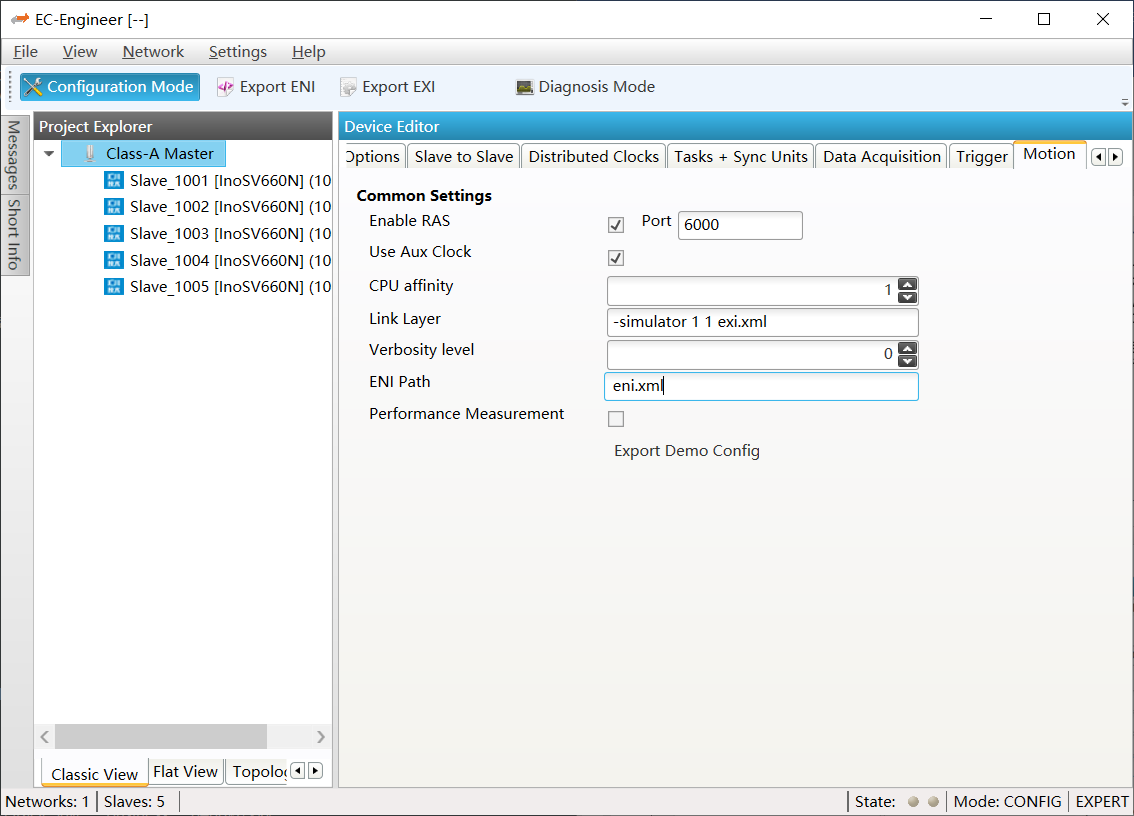Image resolution: width=1134 pixels, height=816 pixels.
Task: Click the first State indicator dot
Action: (913, 802)
